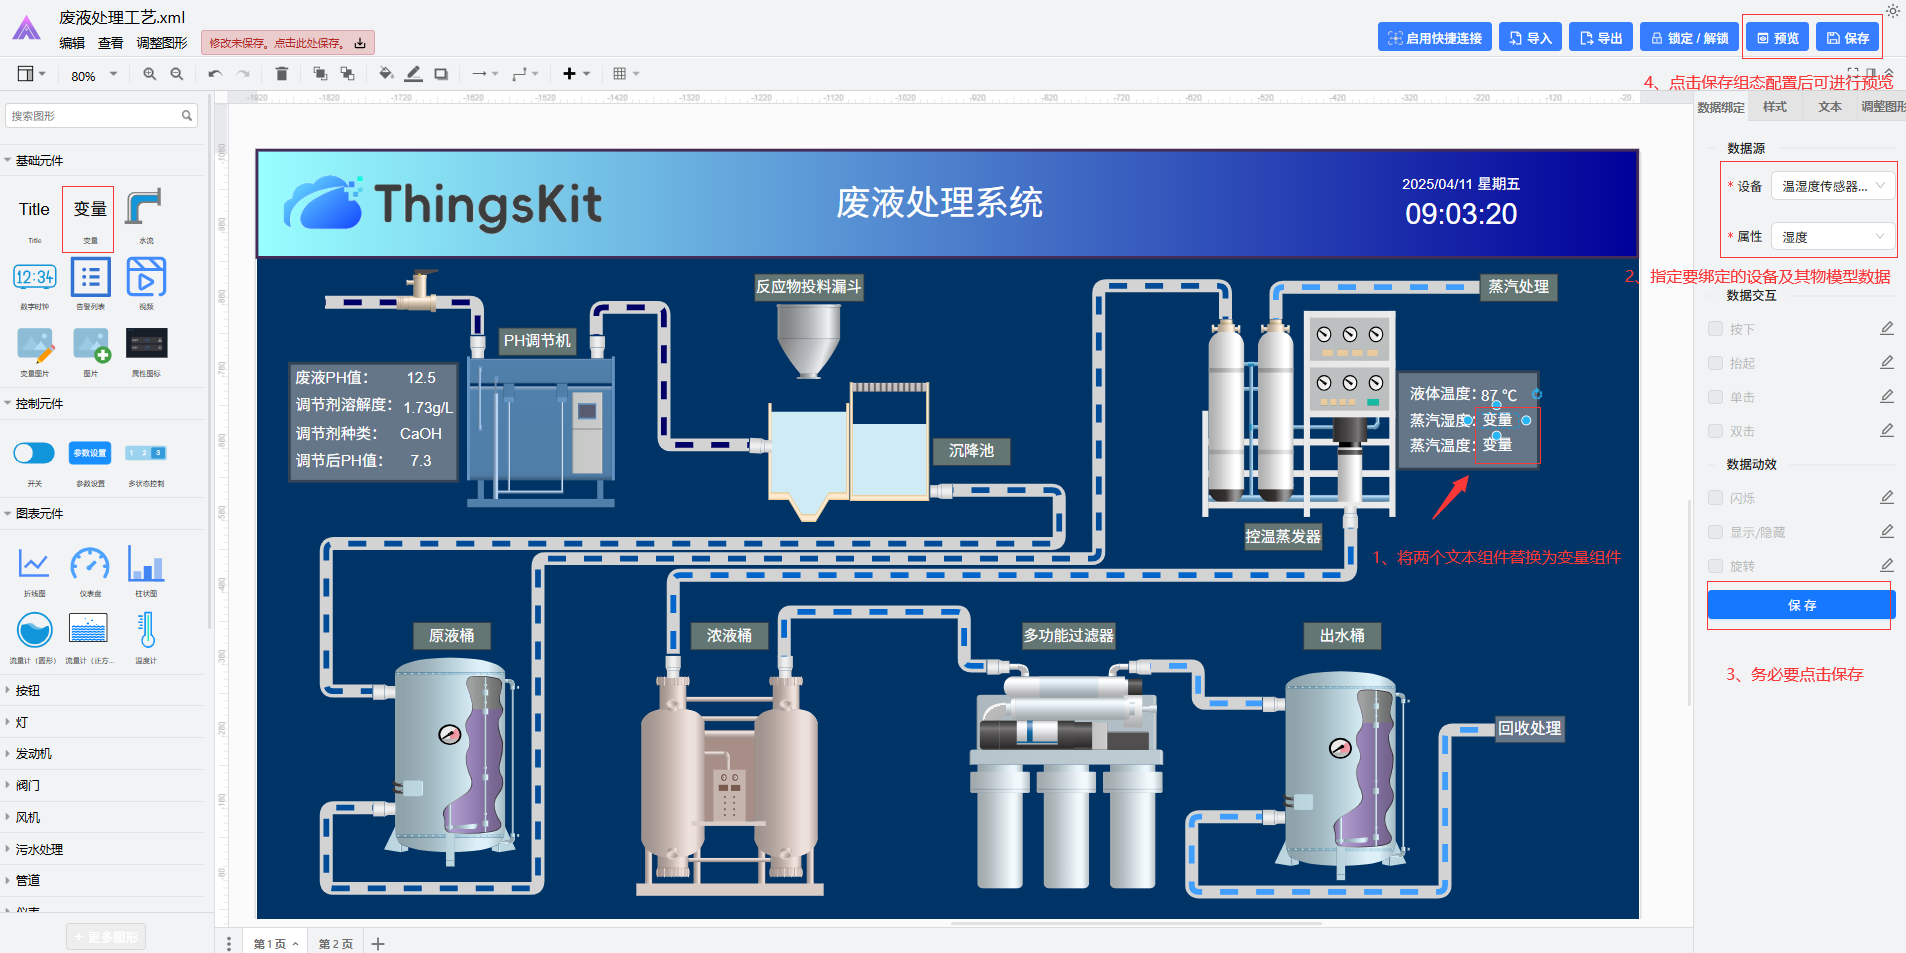Image resolution: width=1906 pixels, height=953 pixels.
Task: Choose the 温度计 thermometer element
Action: coord(146,638)
